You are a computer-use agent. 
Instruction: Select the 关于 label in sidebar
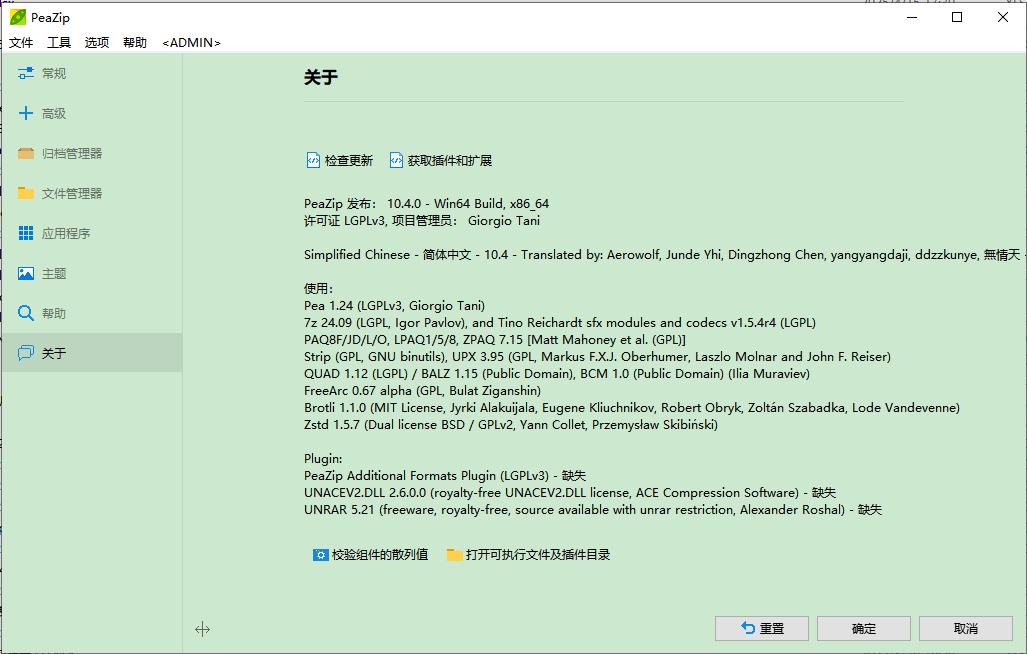click(54, 353)
